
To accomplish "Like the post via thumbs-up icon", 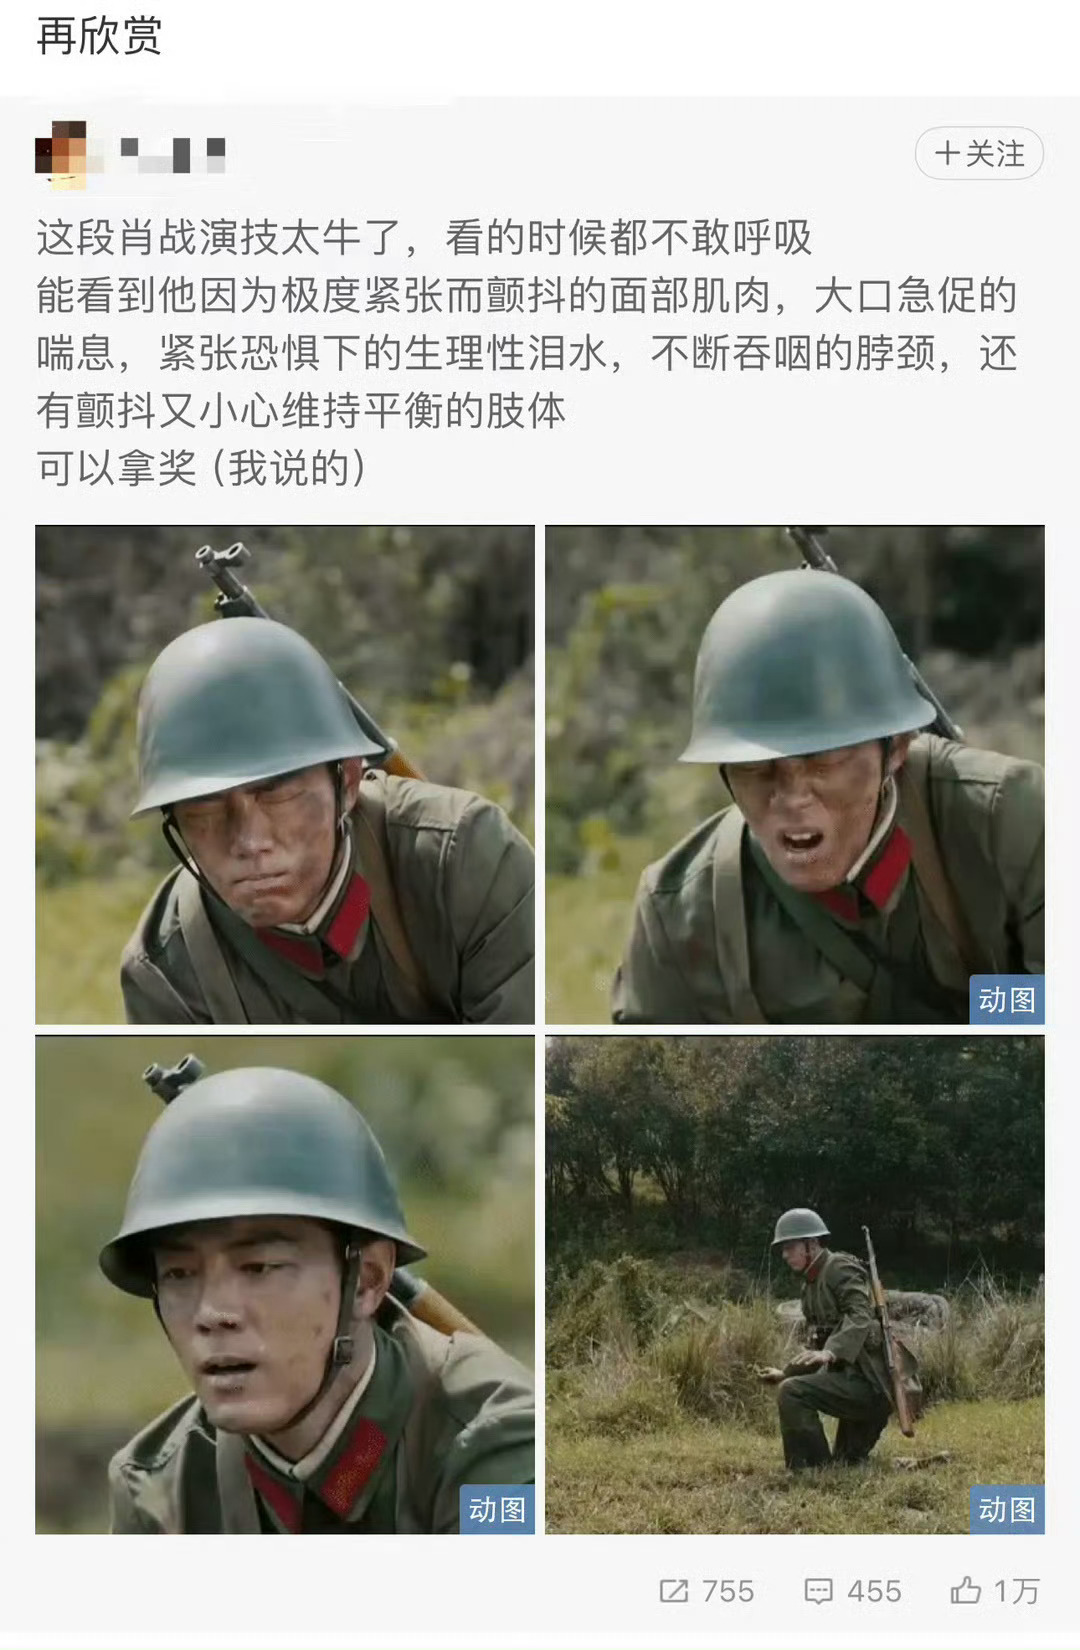I will tap(965, 1590).
